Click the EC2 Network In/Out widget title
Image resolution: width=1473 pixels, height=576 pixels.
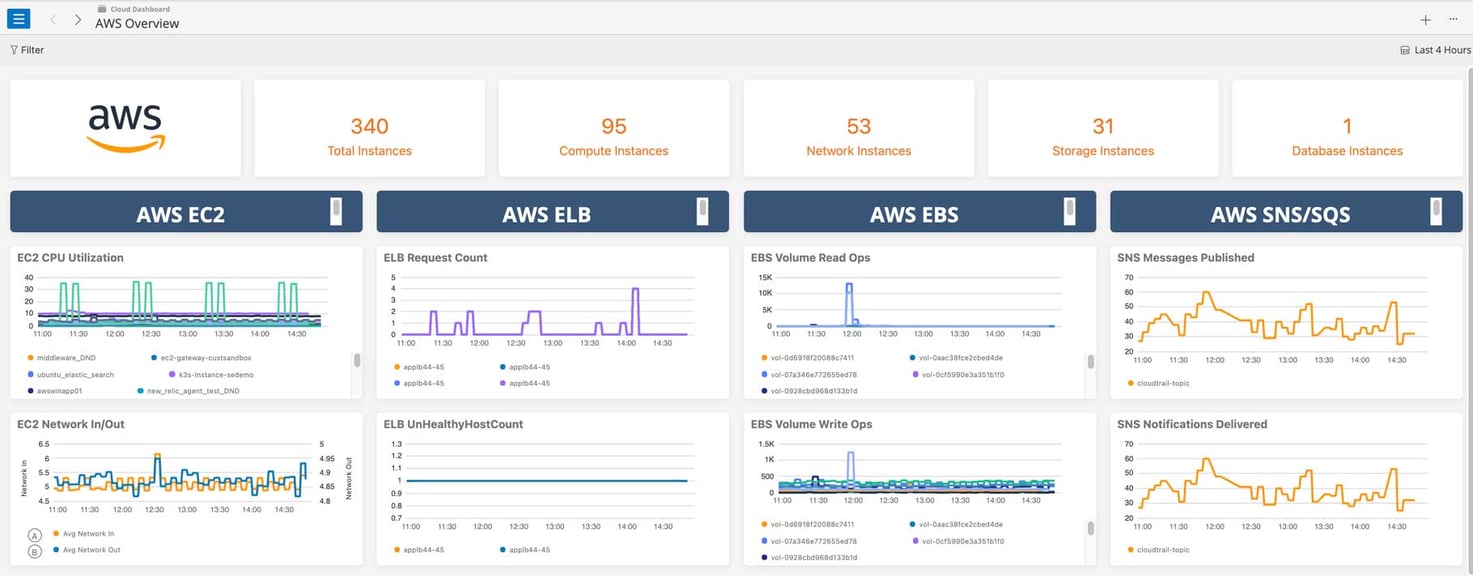click(x=70, y=425)
